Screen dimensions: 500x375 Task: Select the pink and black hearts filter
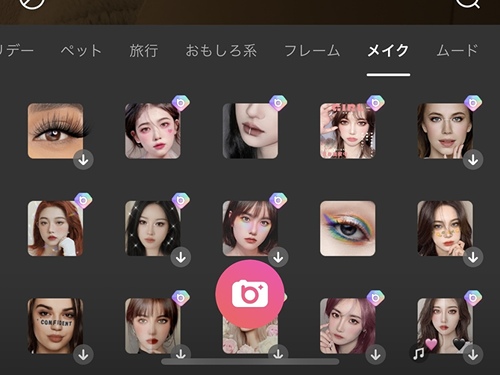point(445,326)
